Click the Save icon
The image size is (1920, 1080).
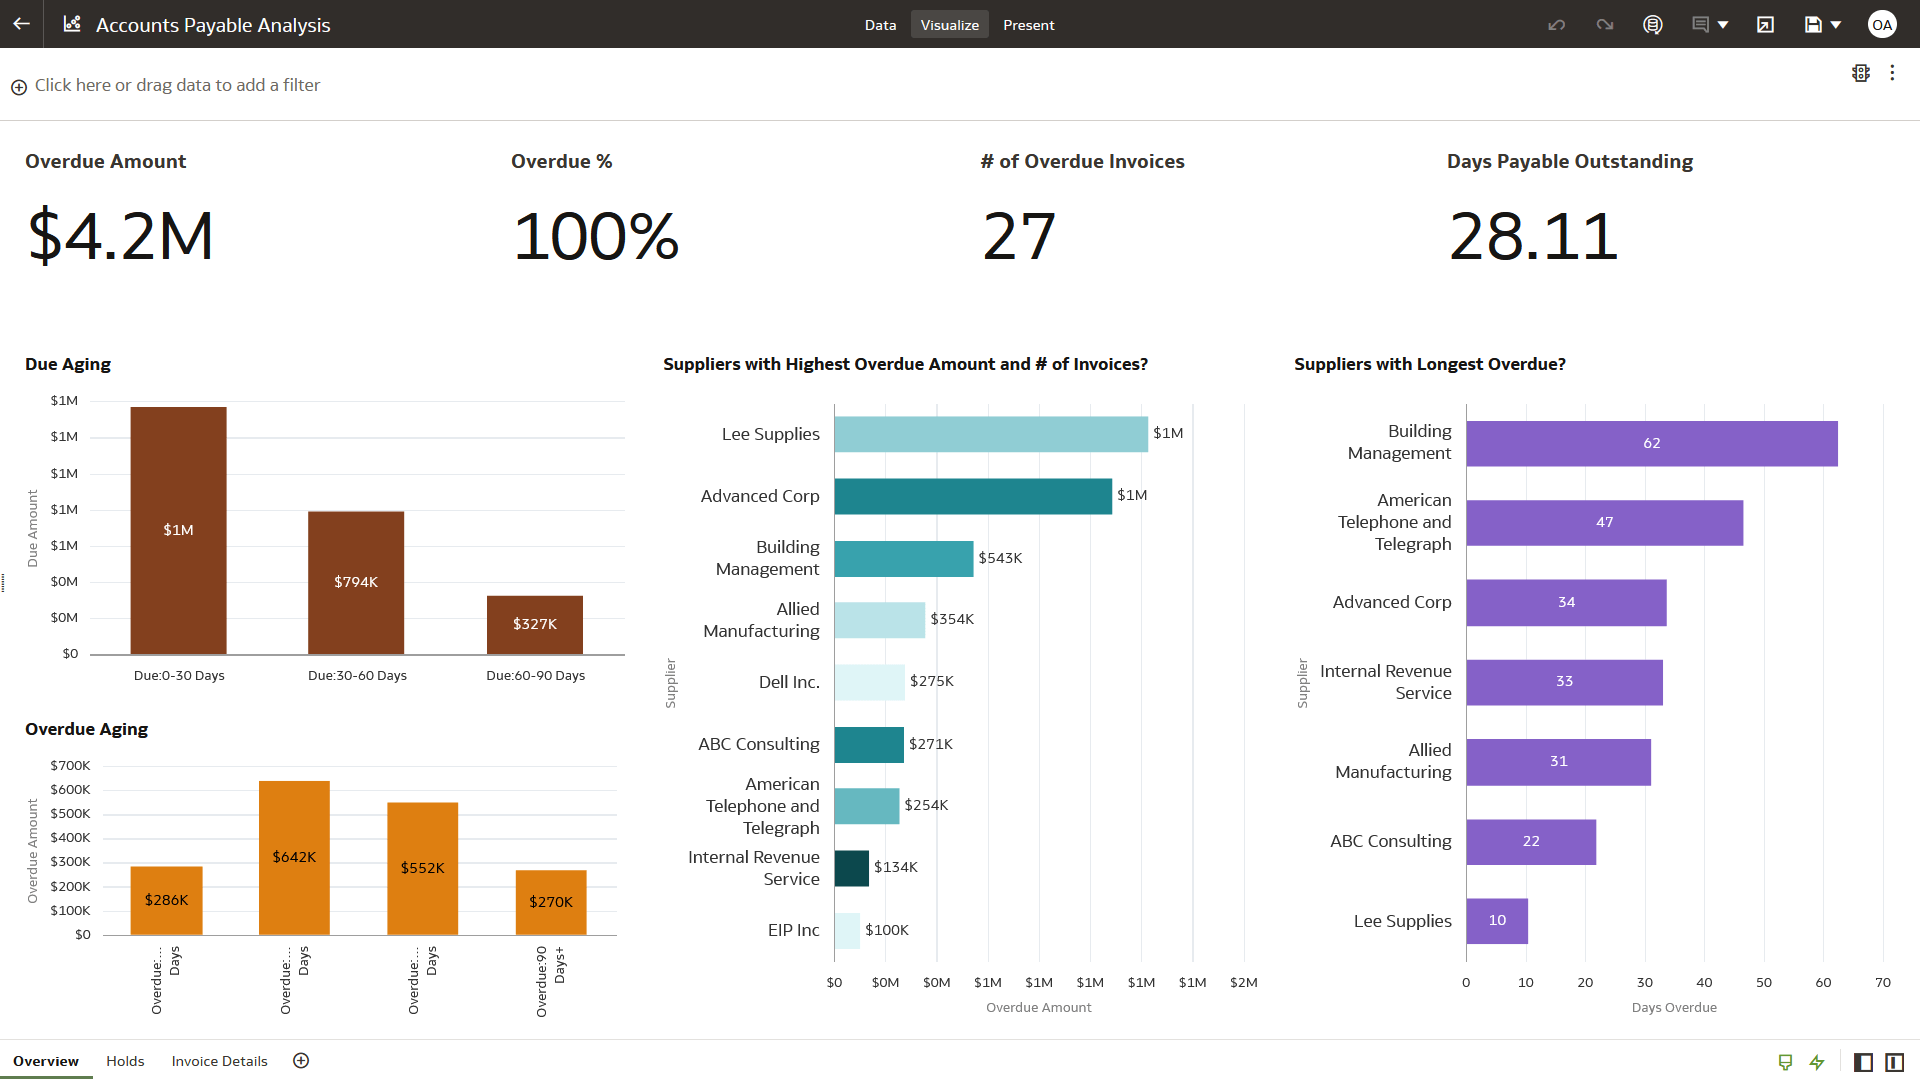pyautogui.click(x=1812, y=24)
